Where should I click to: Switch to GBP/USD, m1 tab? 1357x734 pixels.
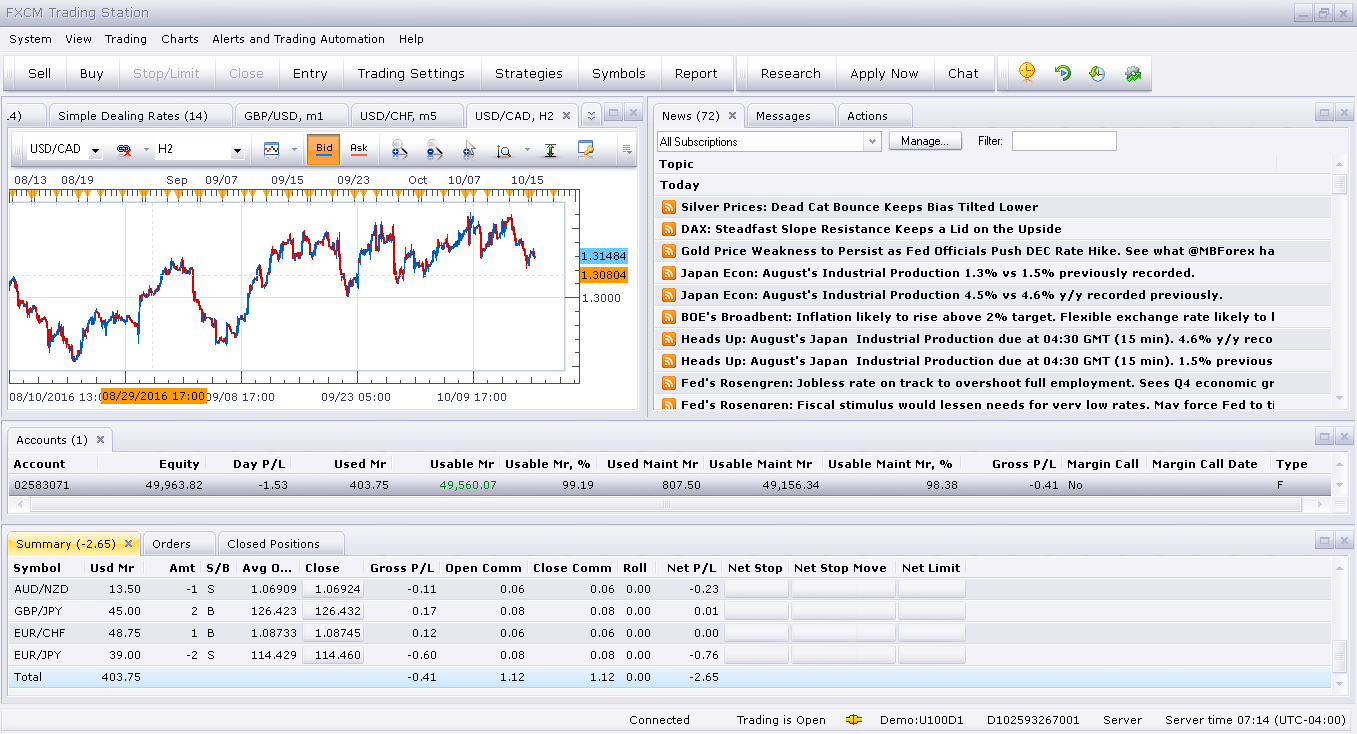click(292, 116)
